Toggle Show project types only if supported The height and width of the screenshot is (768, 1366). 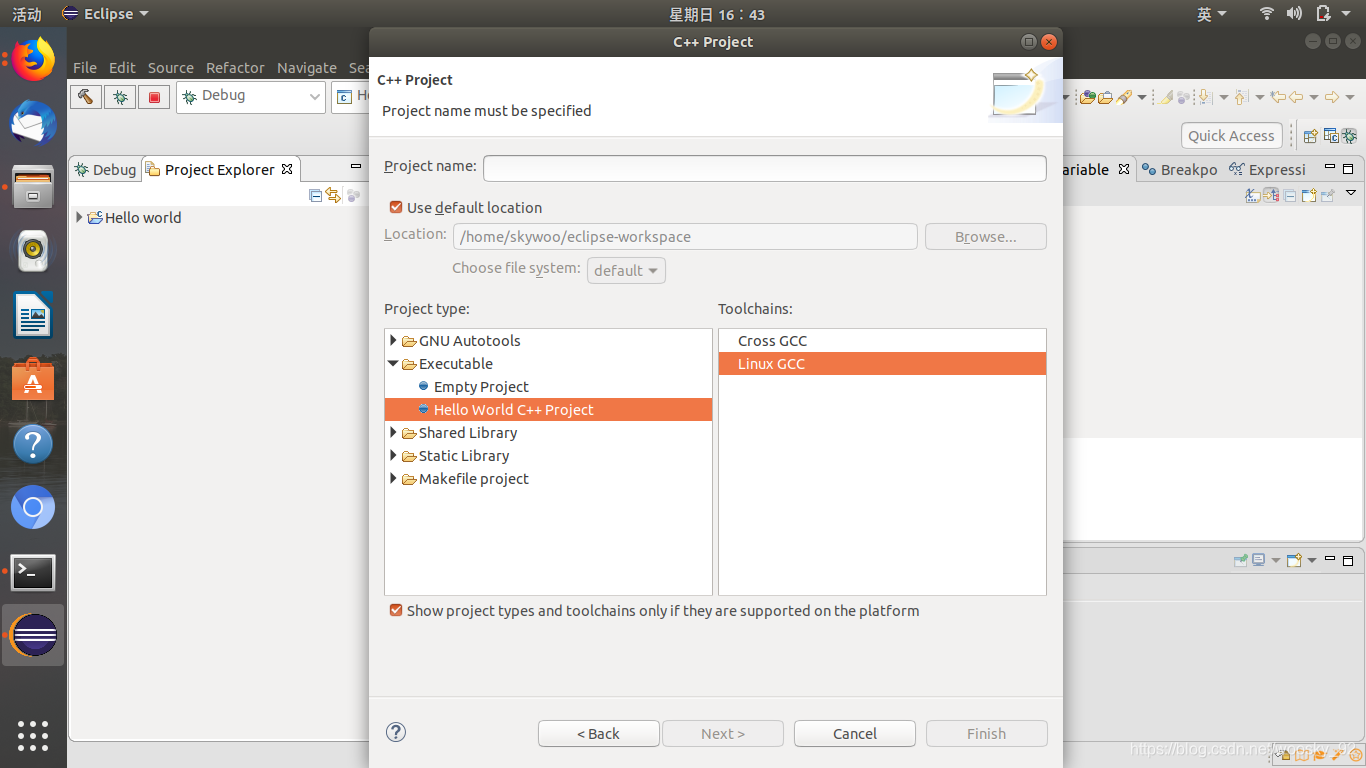tap(396, 610)
